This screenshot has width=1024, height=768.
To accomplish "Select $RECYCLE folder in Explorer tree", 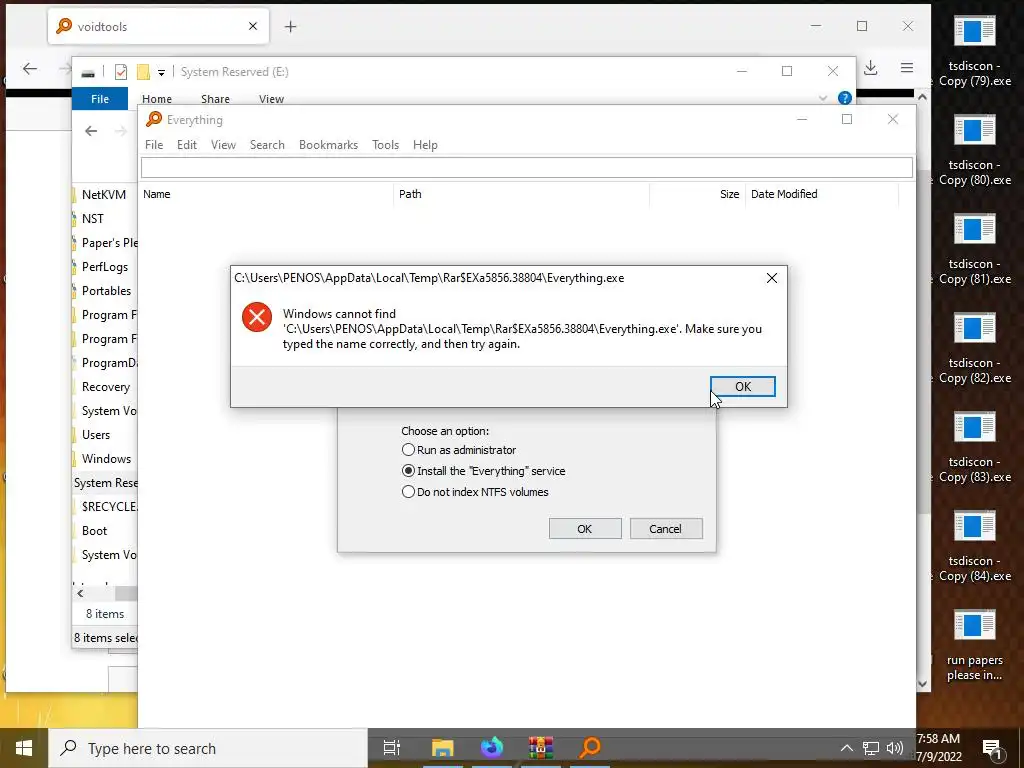I will click(x=108, y=507).
